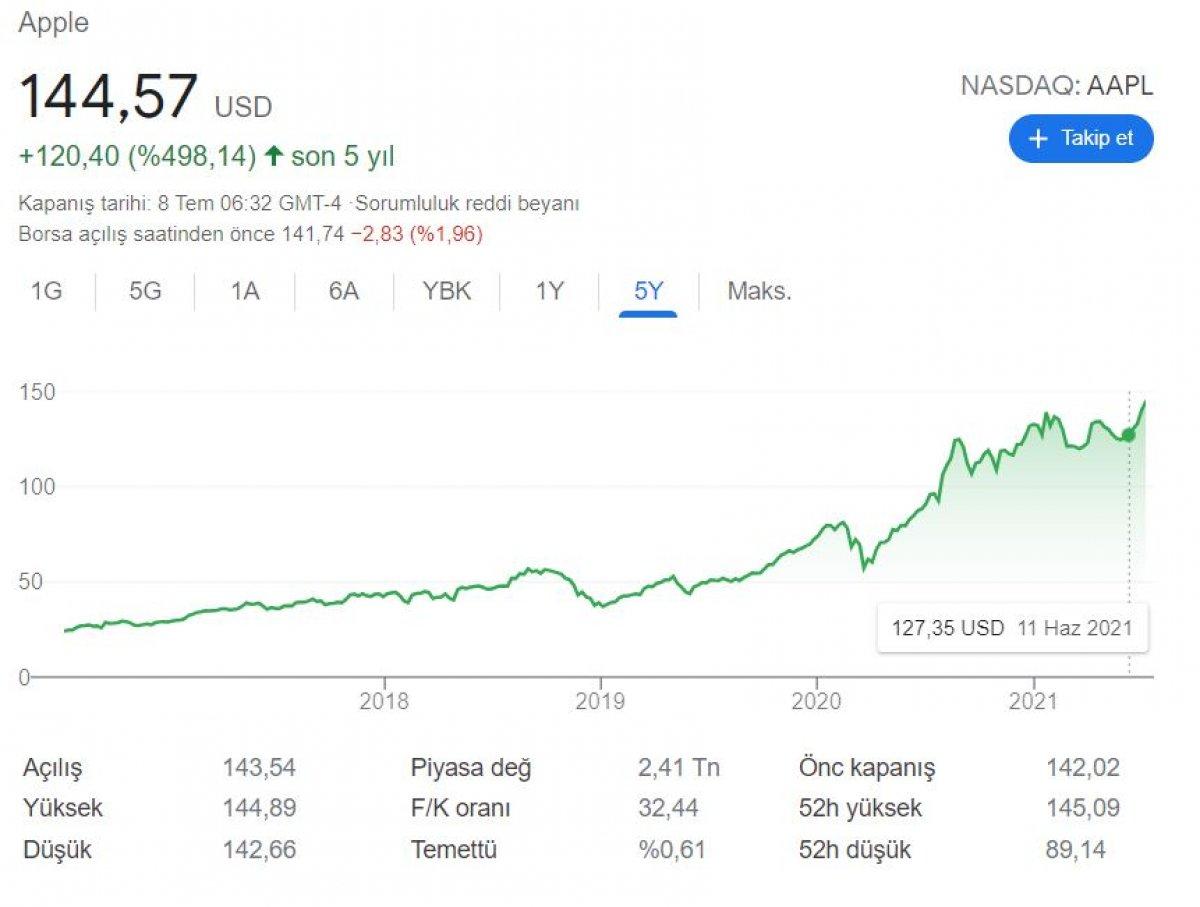Choose the YBK year-to-date tab

tap(446, 292)
